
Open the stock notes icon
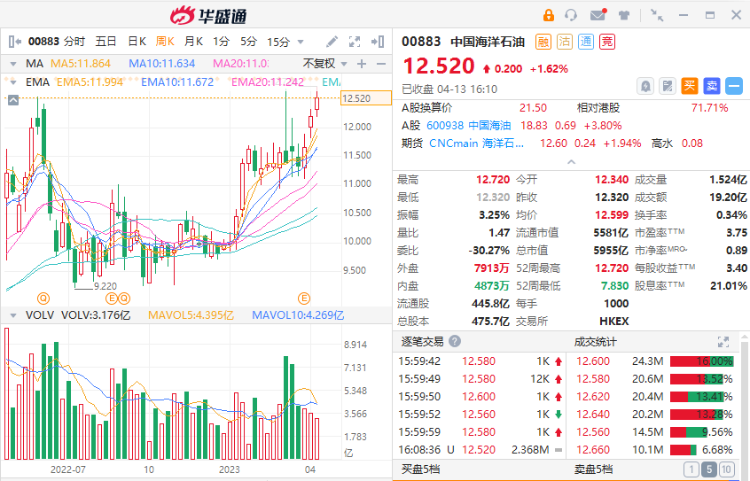[667, 87]
